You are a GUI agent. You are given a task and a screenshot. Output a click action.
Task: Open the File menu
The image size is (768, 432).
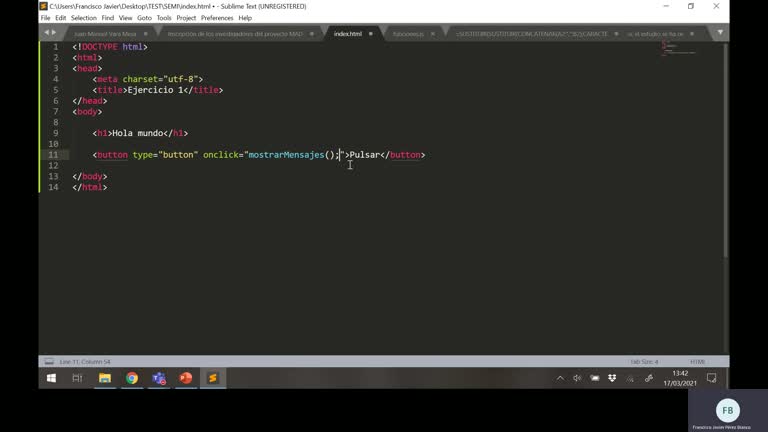(x=46, y=18)
